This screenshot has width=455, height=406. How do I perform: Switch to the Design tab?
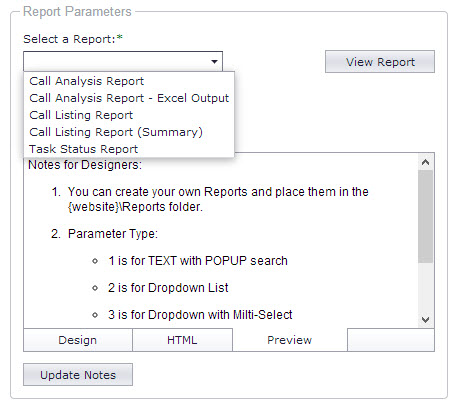pyautogui.click(x=78, y=340)
